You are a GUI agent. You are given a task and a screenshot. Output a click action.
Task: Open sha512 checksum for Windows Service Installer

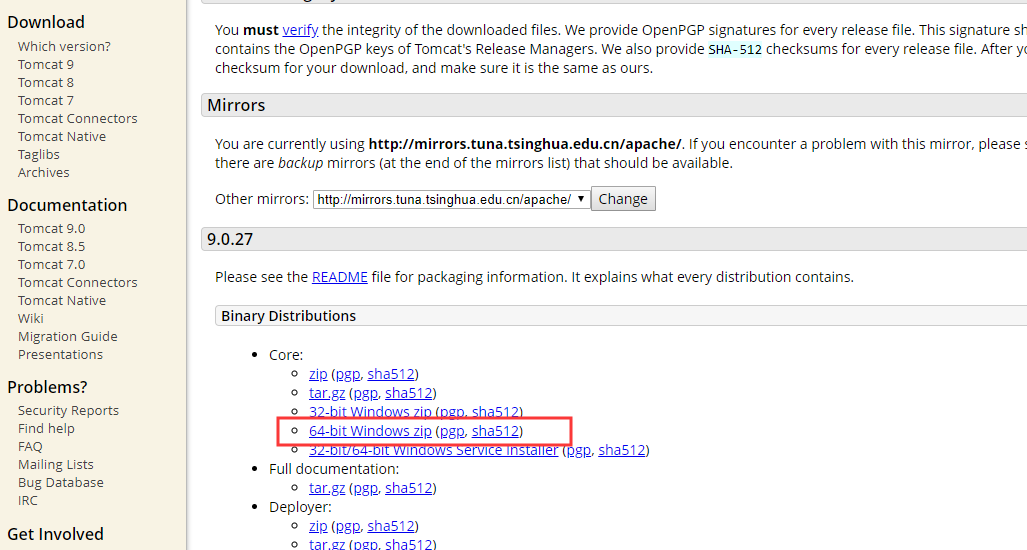point(622,450)
